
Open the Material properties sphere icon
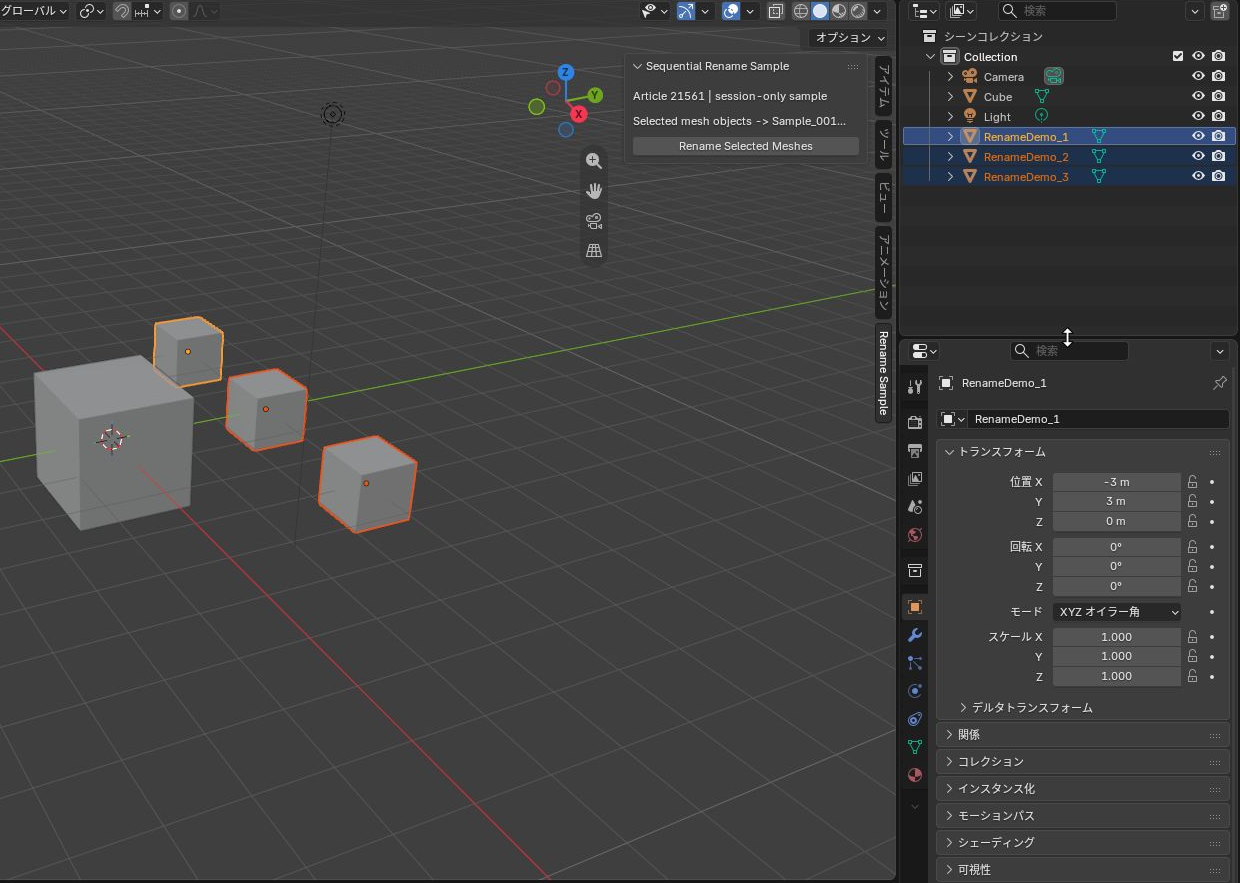[x=914, y=775]
